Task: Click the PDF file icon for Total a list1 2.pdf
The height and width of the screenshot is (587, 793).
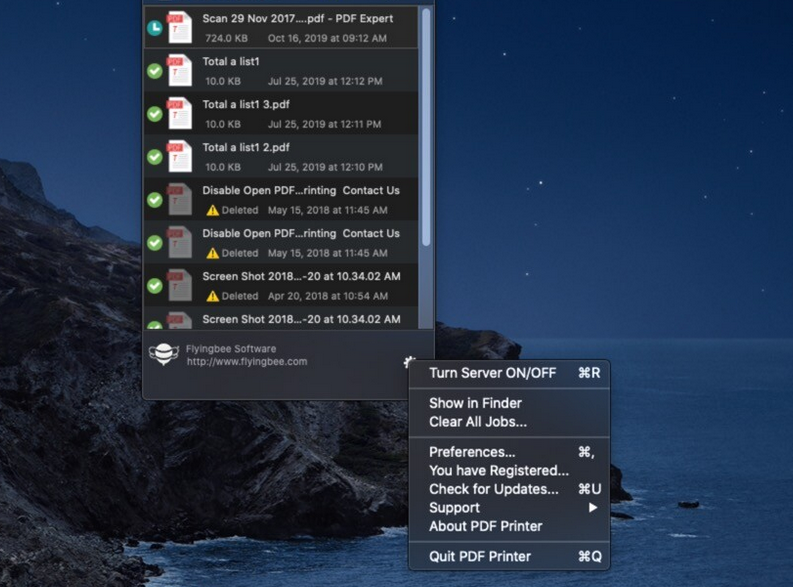Action: point(180,156)
